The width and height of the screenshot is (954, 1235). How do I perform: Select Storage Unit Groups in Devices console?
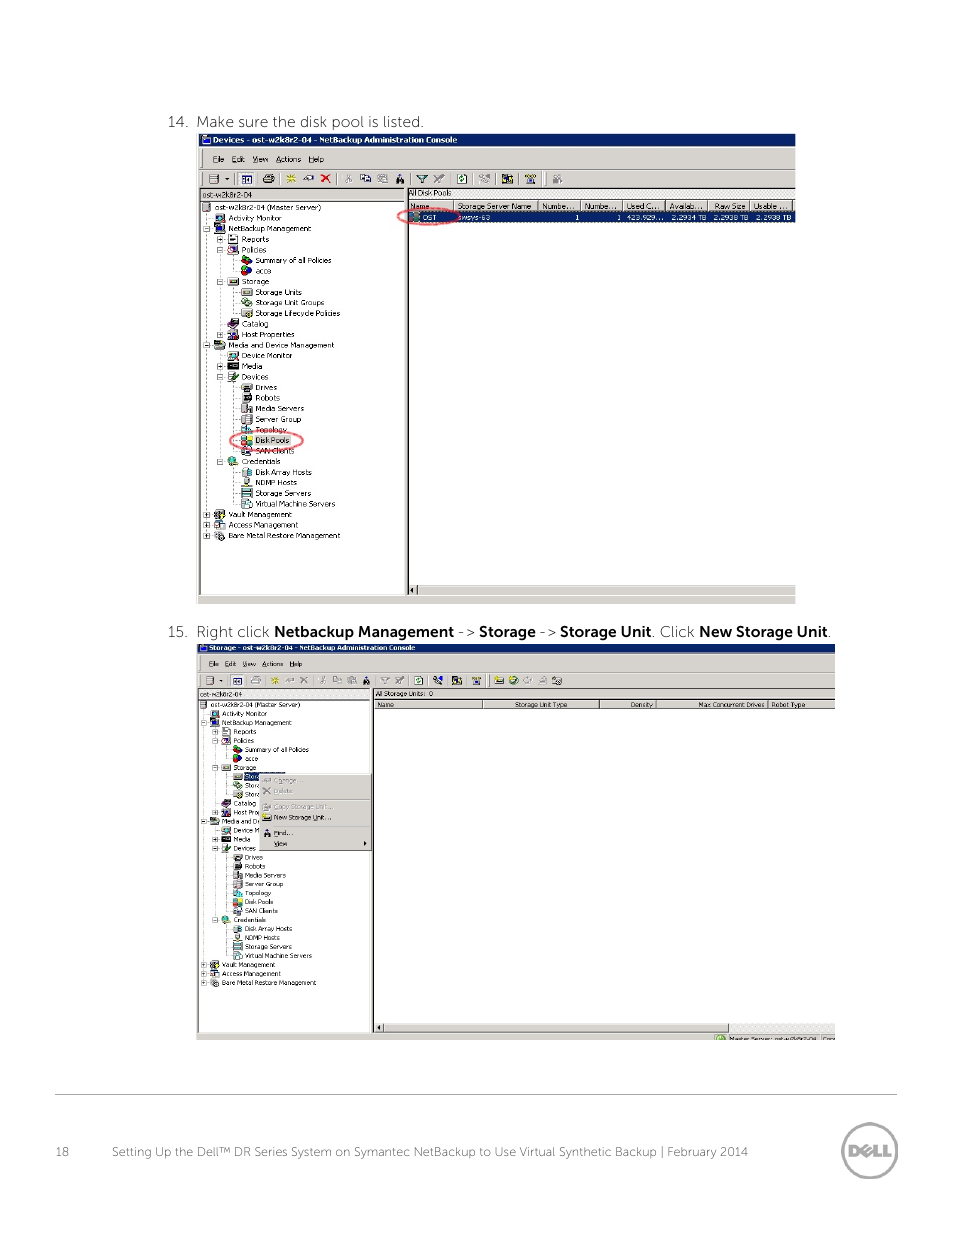pos(290,303)
